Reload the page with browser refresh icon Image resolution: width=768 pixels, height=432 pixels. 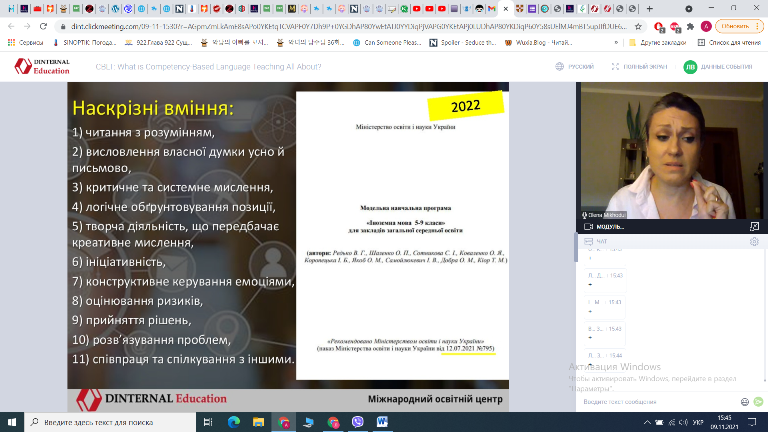[43, 26]
